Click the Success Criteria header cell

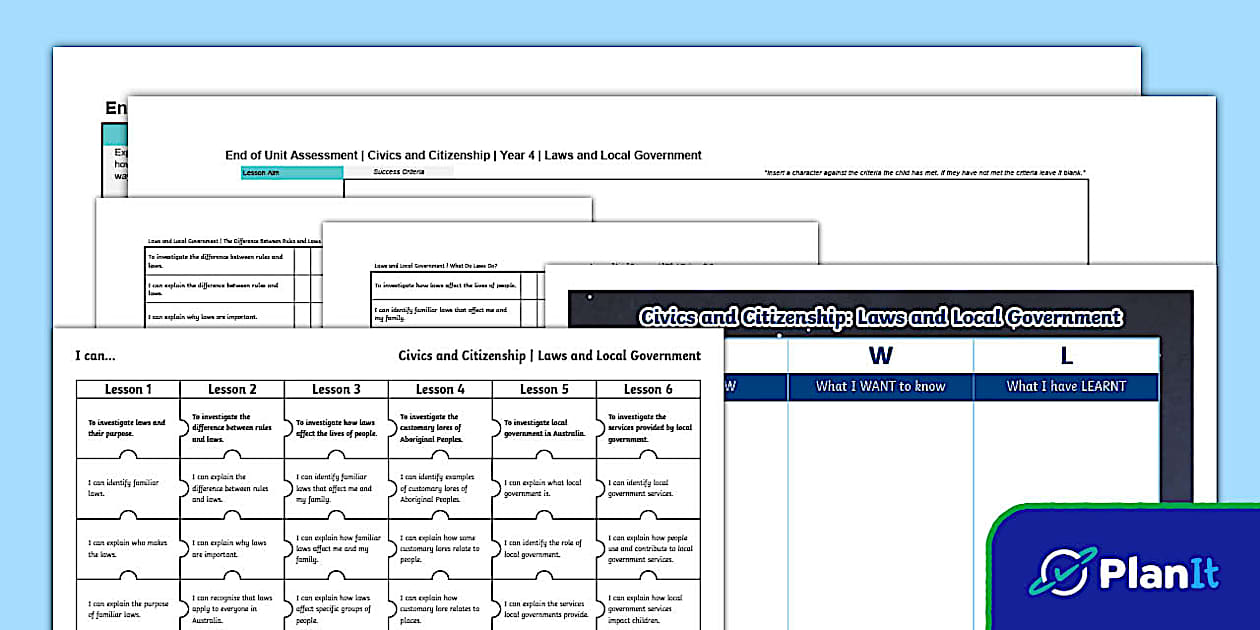[x=398, y=172]
